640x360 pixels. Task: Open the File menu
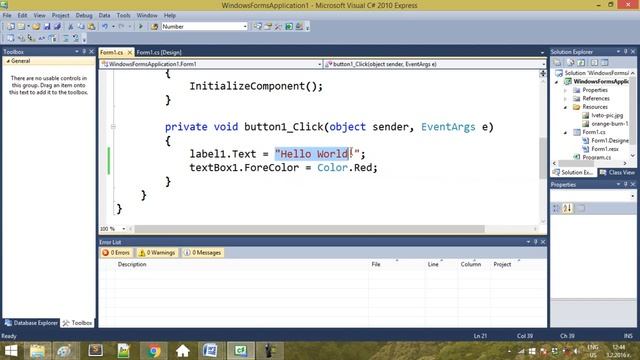[7, 15]
